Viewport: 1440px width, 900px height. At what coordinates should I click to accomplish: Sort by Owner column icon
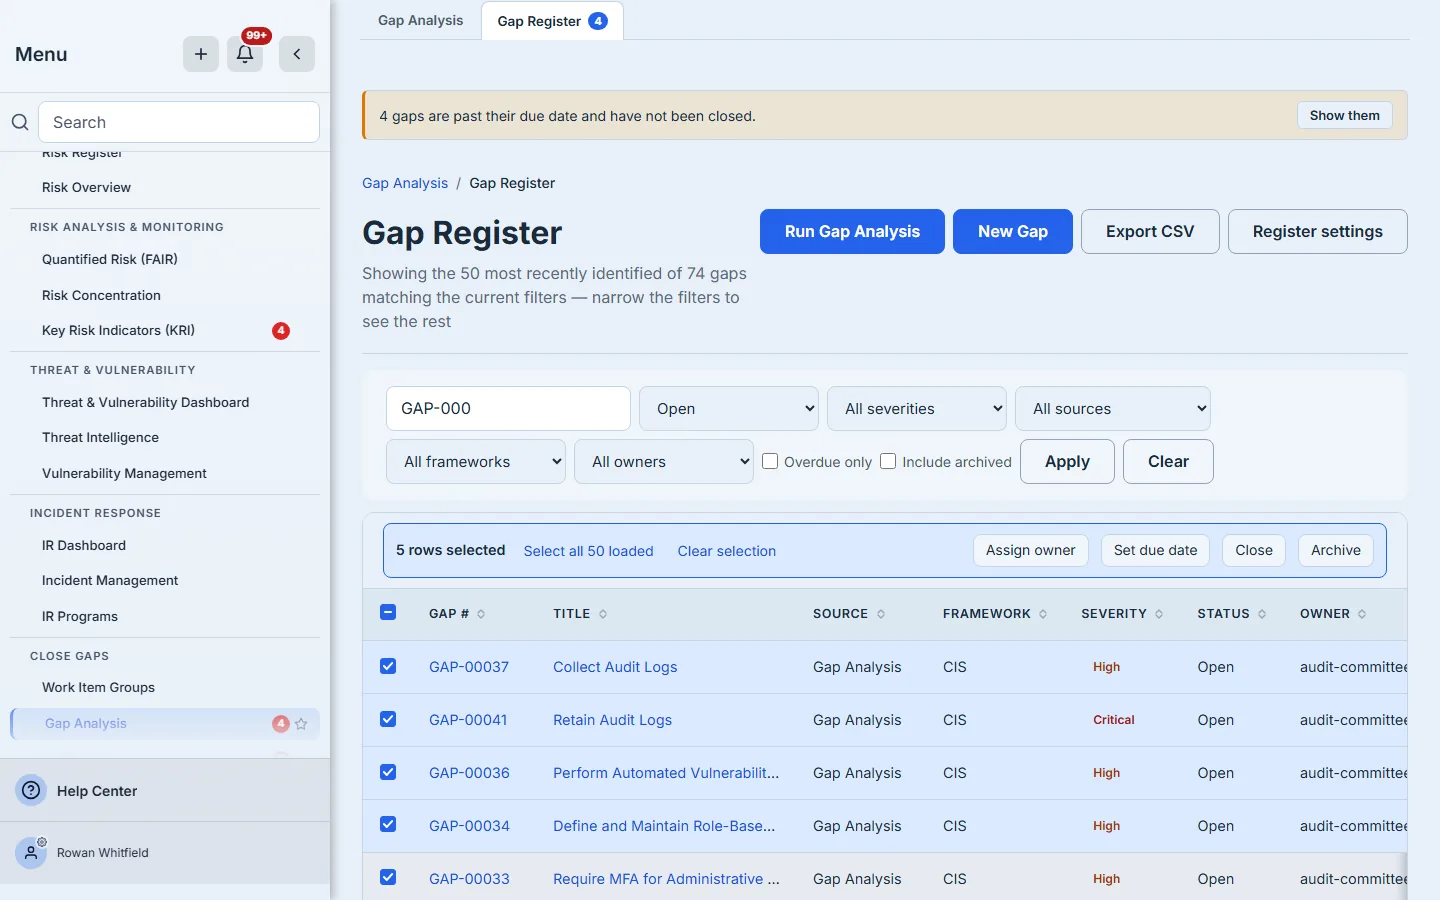(x=1362, y=614)
